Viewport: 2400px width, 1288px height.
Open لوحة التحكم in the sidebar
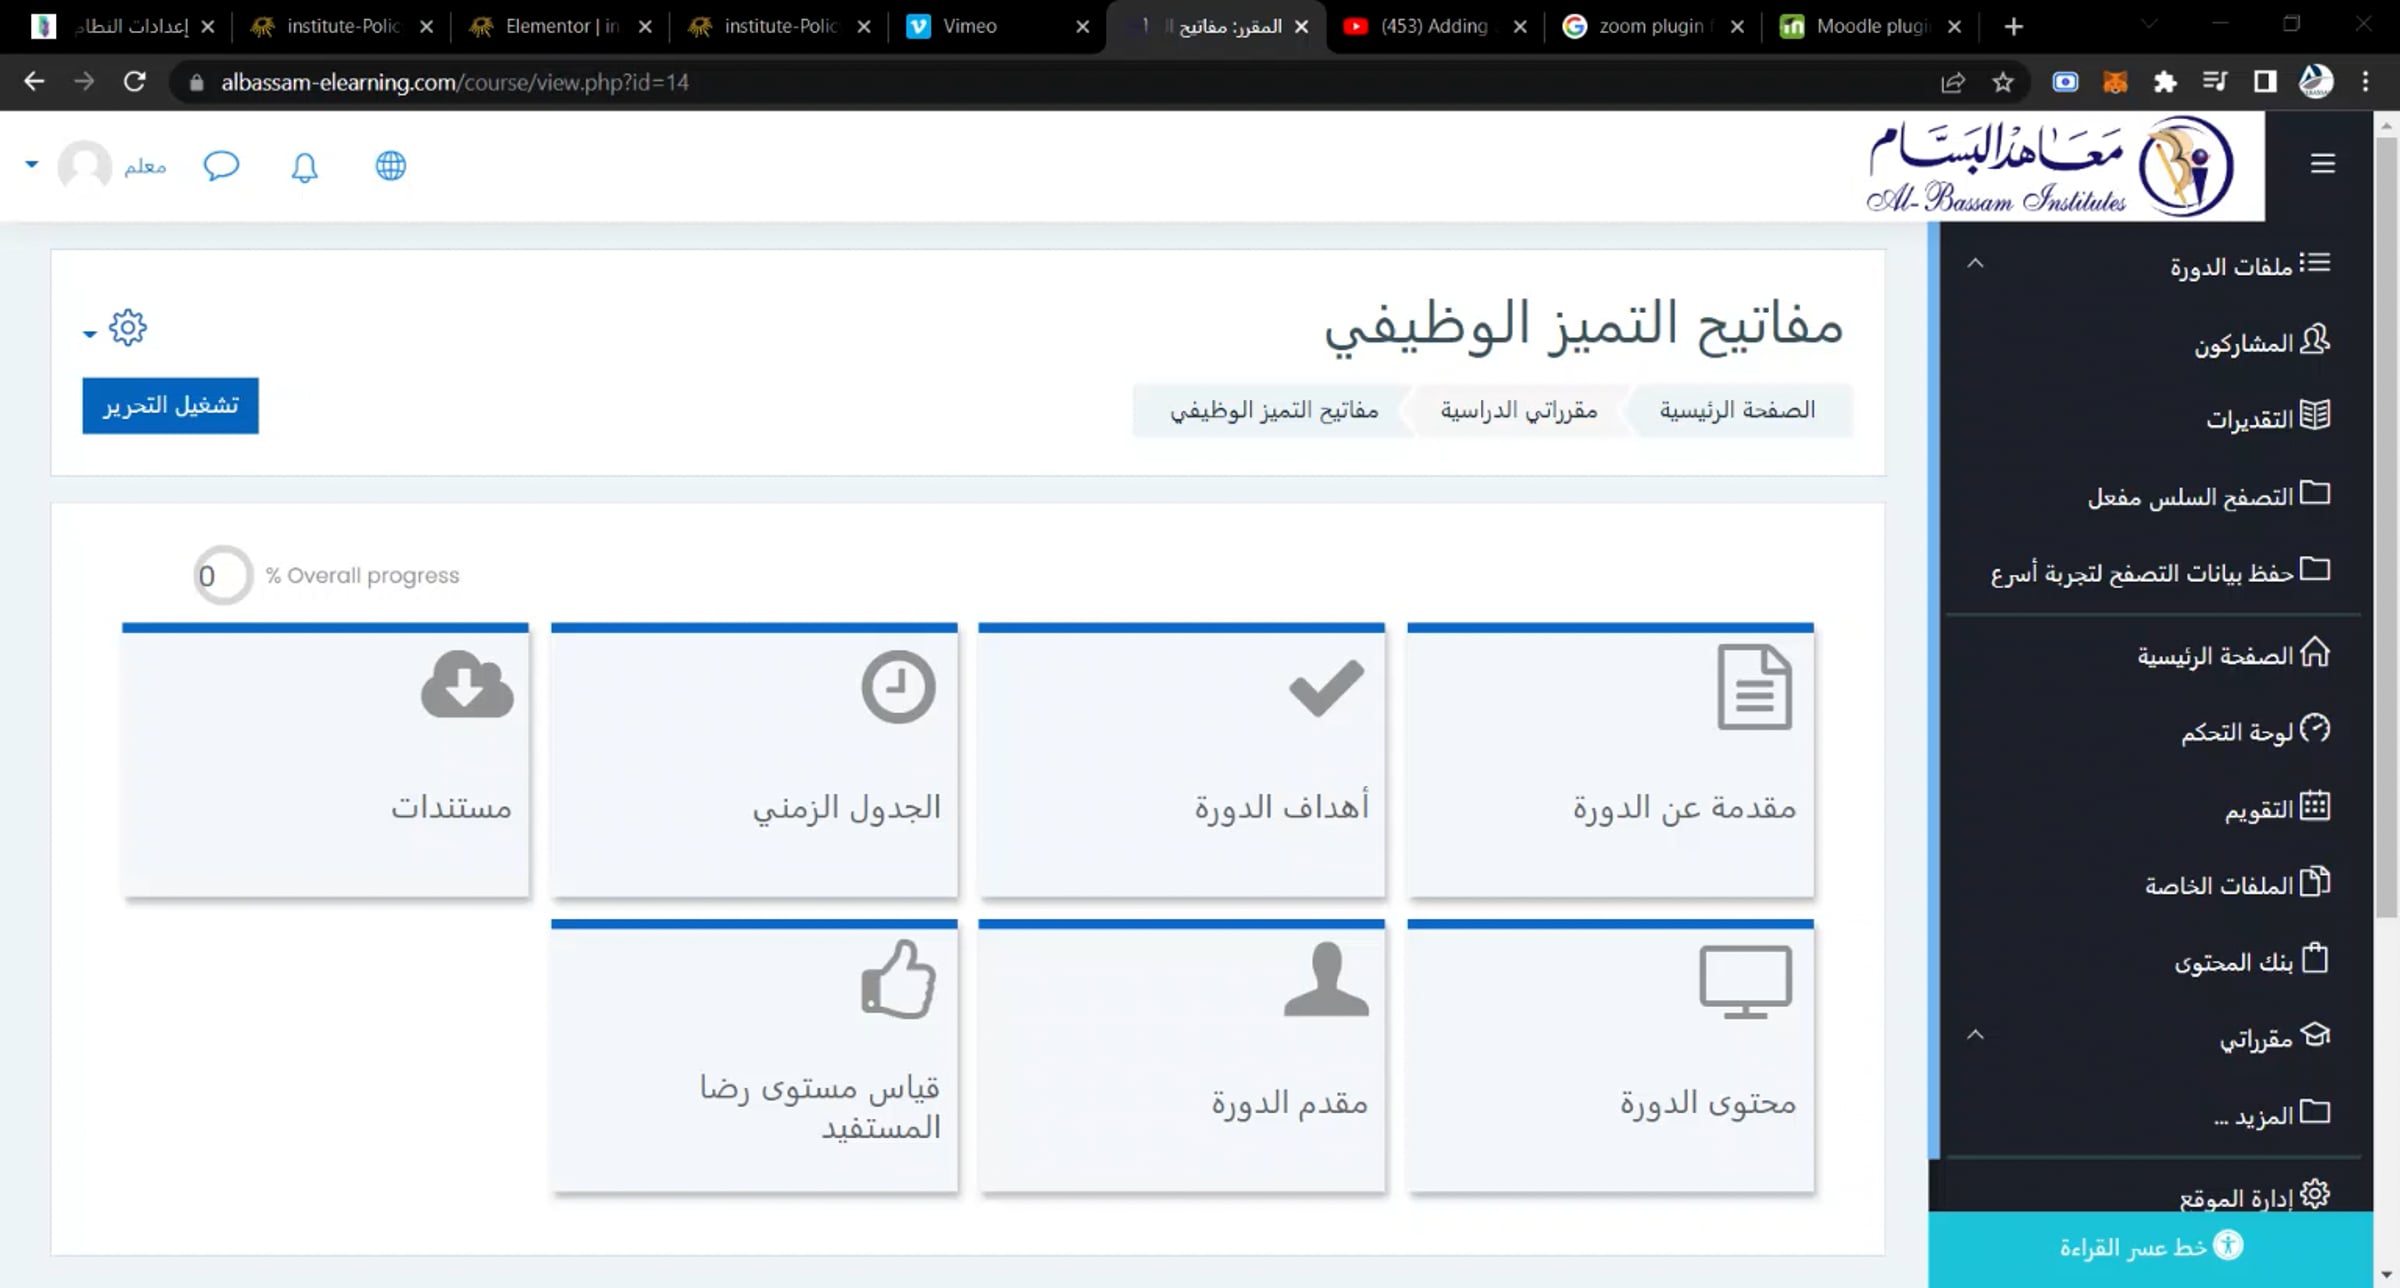(2256, 731)
